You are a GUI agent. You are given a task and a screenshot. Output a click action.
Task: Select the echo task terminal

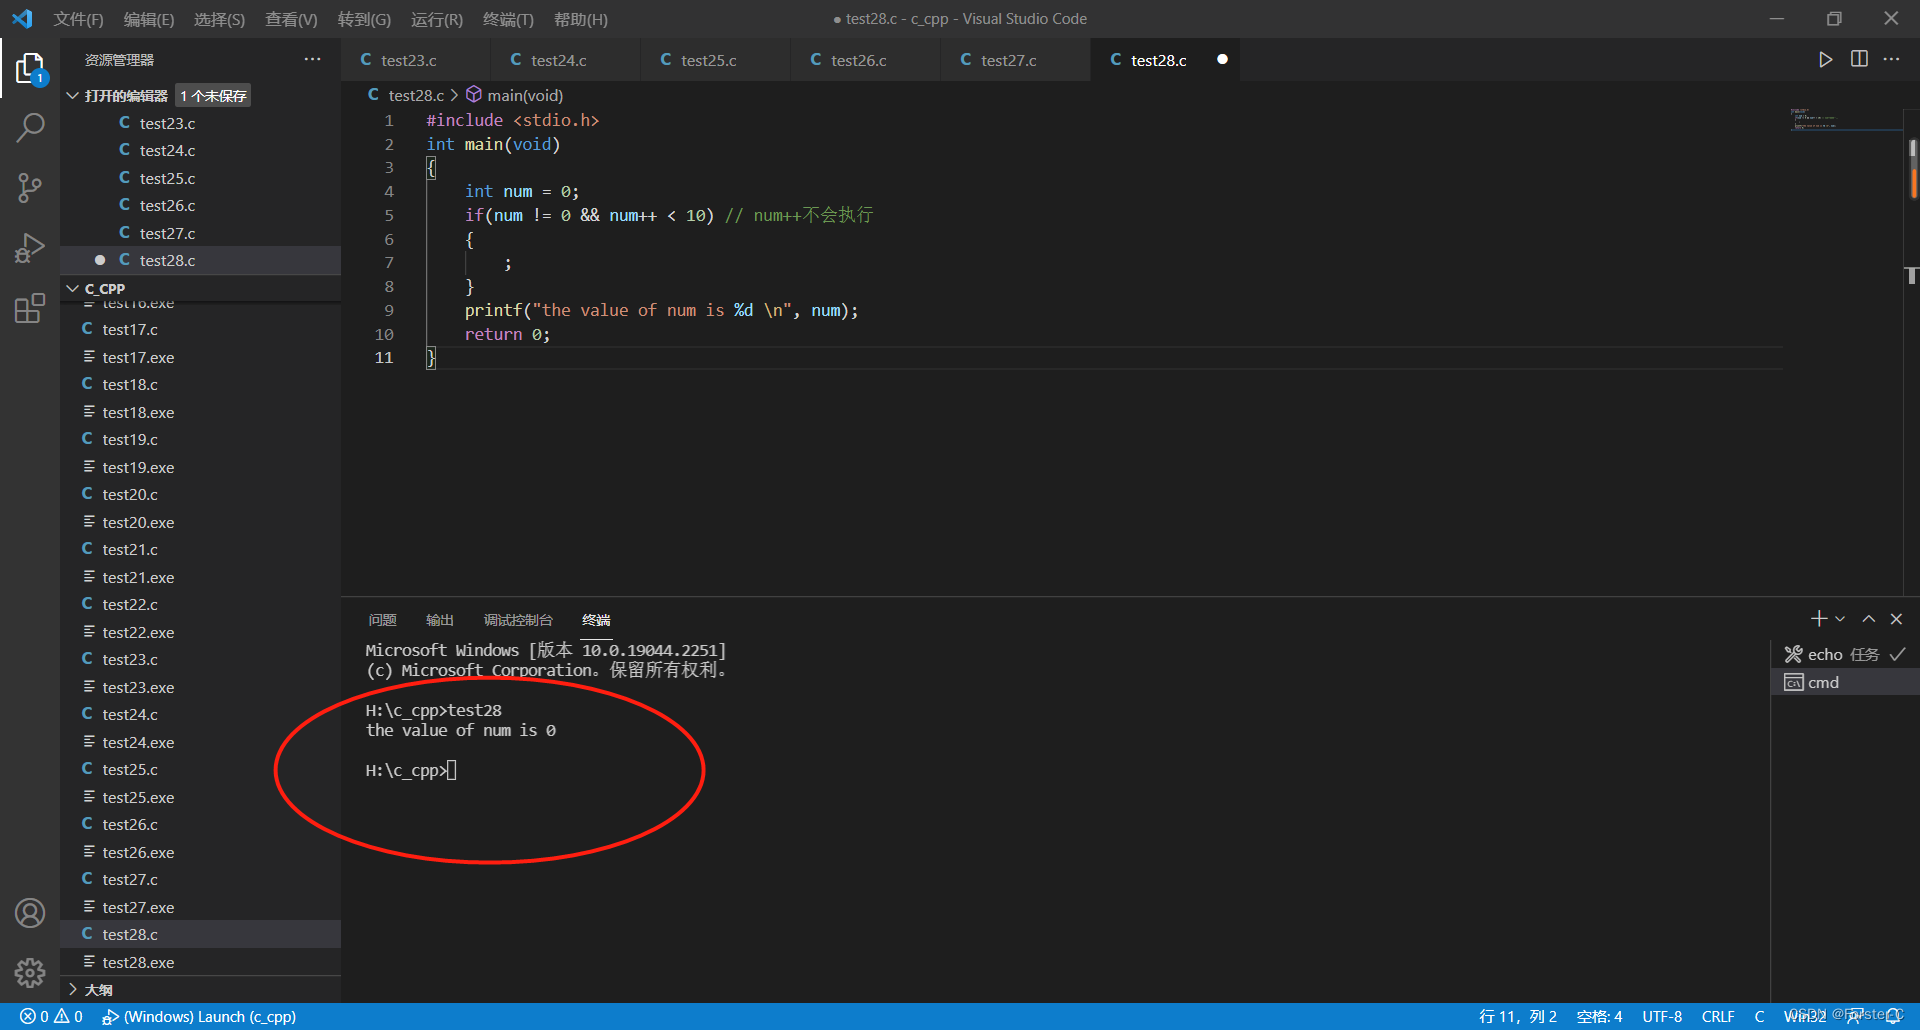[1845, 654]
